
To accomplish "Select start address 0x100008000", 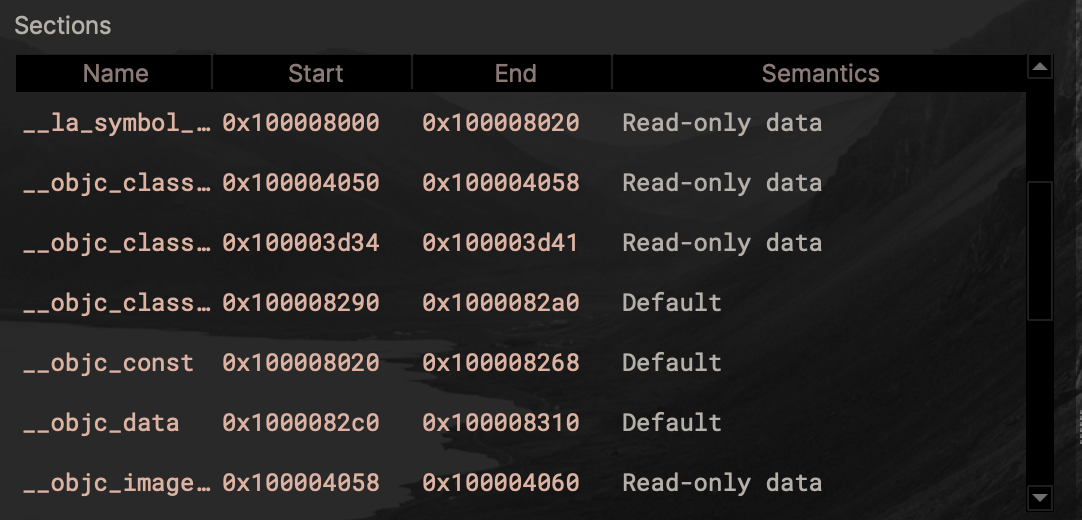I will (x=301, y=123).
